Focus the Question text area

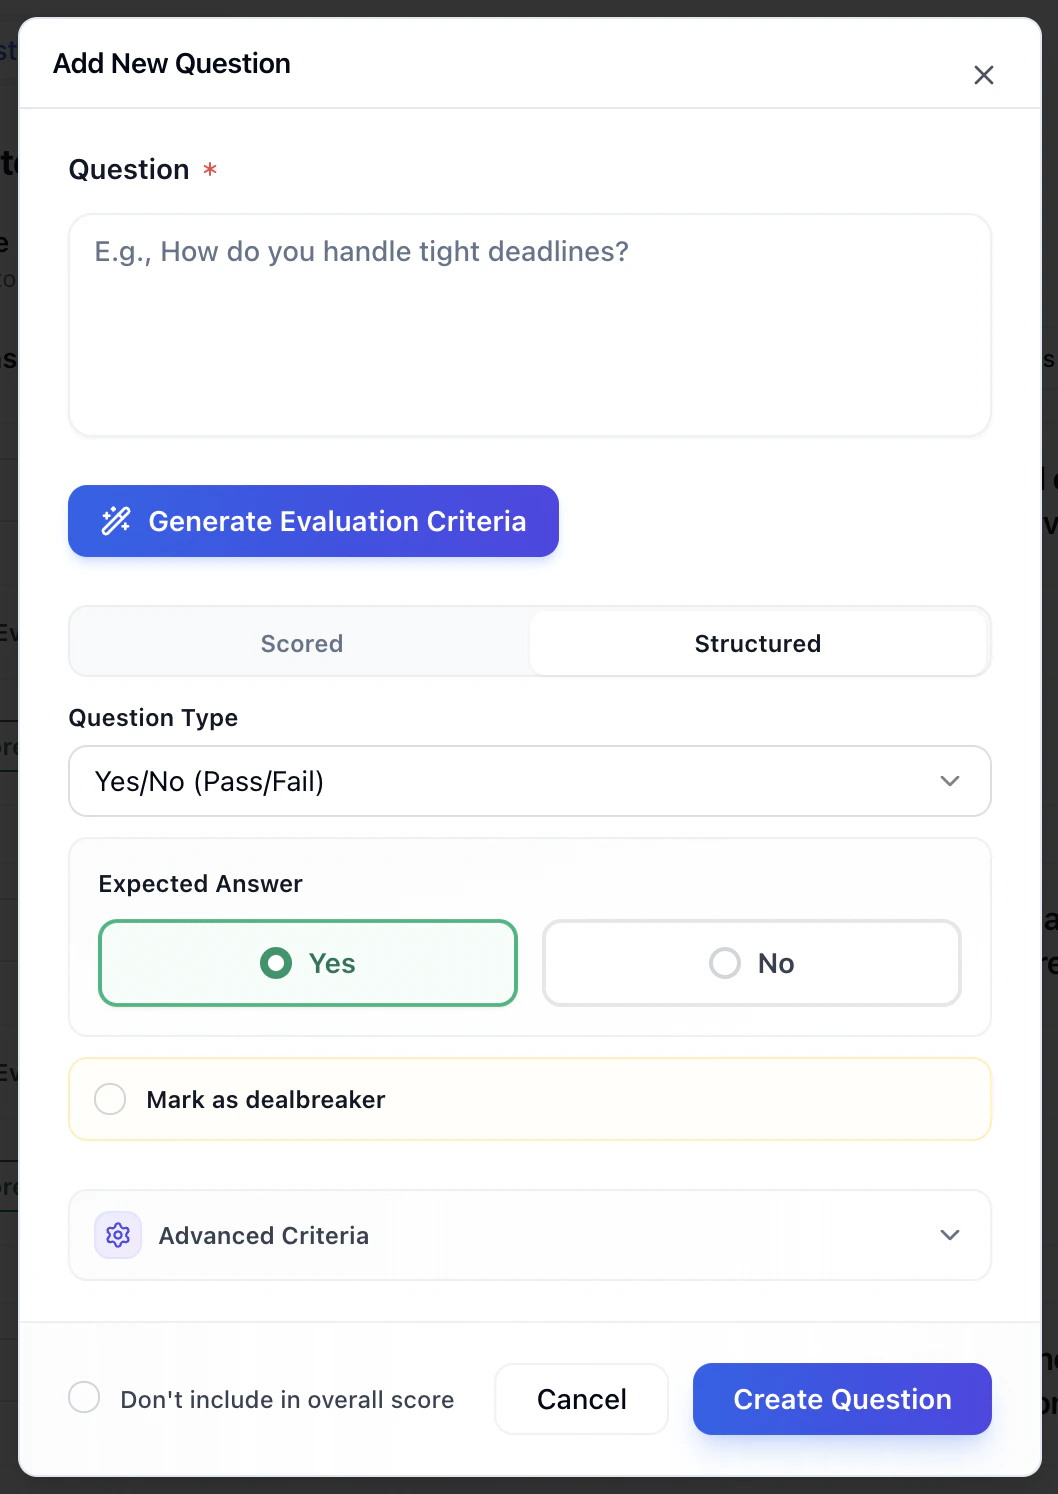529,325
